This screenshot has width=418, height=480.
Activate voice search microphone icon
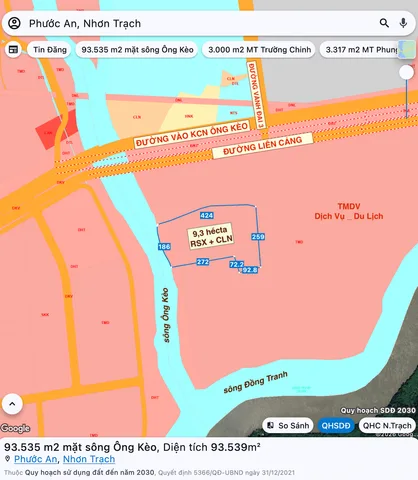(403, 23)
